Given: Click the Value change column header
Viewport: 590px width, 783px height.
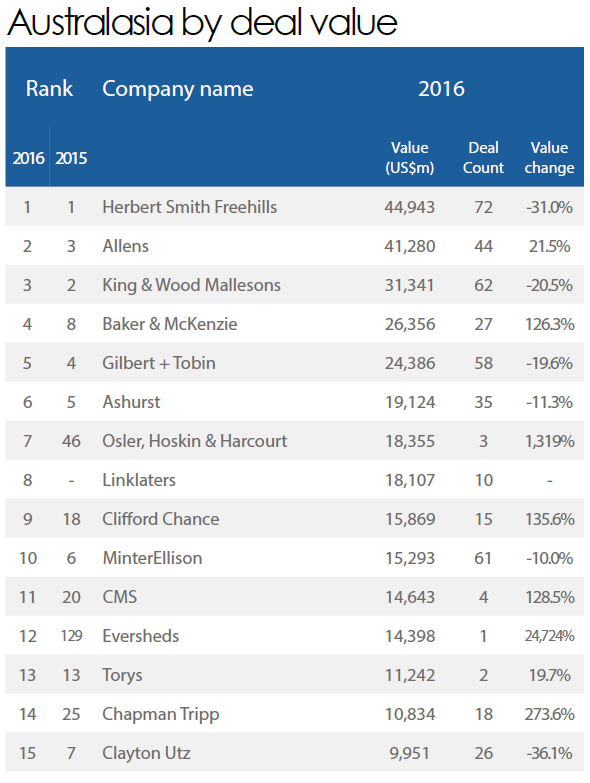Looking at the screenshot, I should coord(549,158).
